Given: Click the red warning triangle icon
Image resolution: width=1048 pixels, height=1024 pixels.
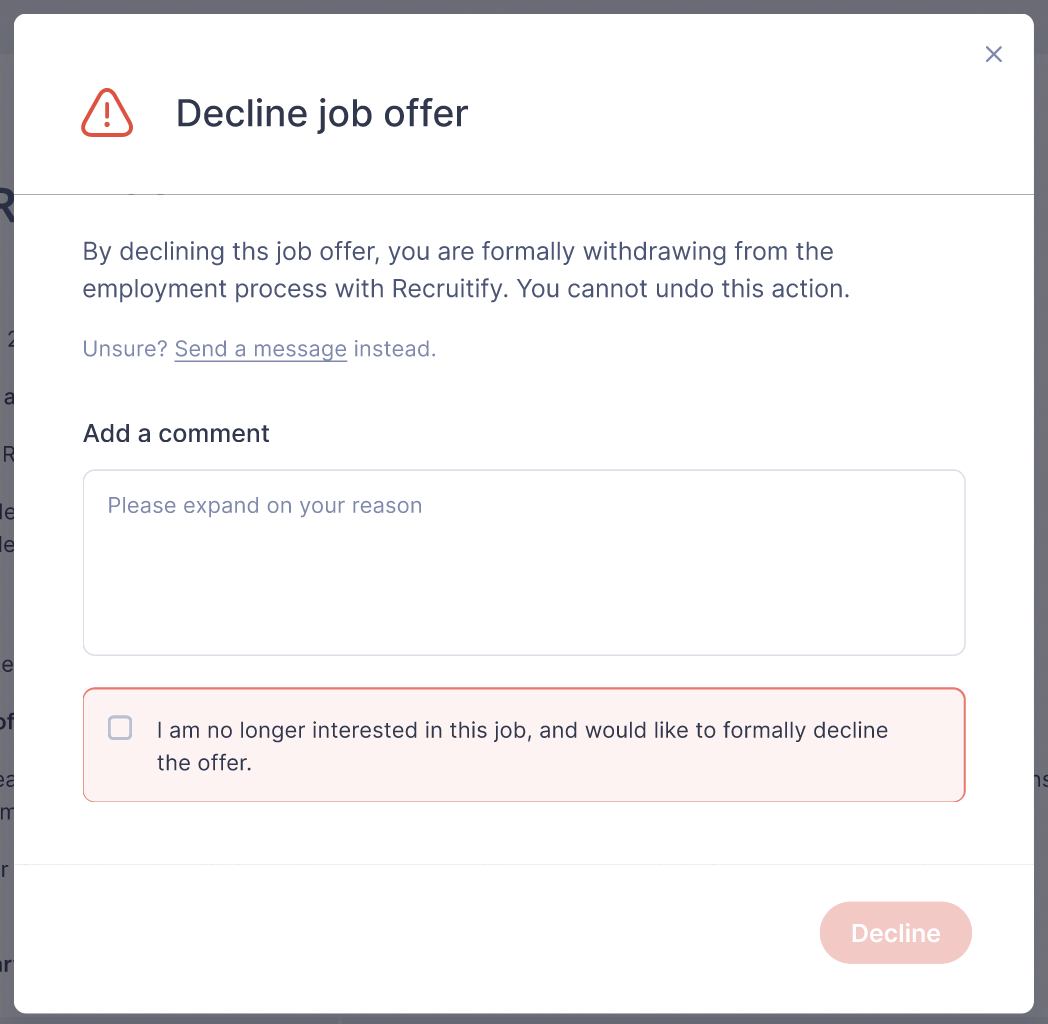Looking at the screenshot, I should tap(107, 113).
